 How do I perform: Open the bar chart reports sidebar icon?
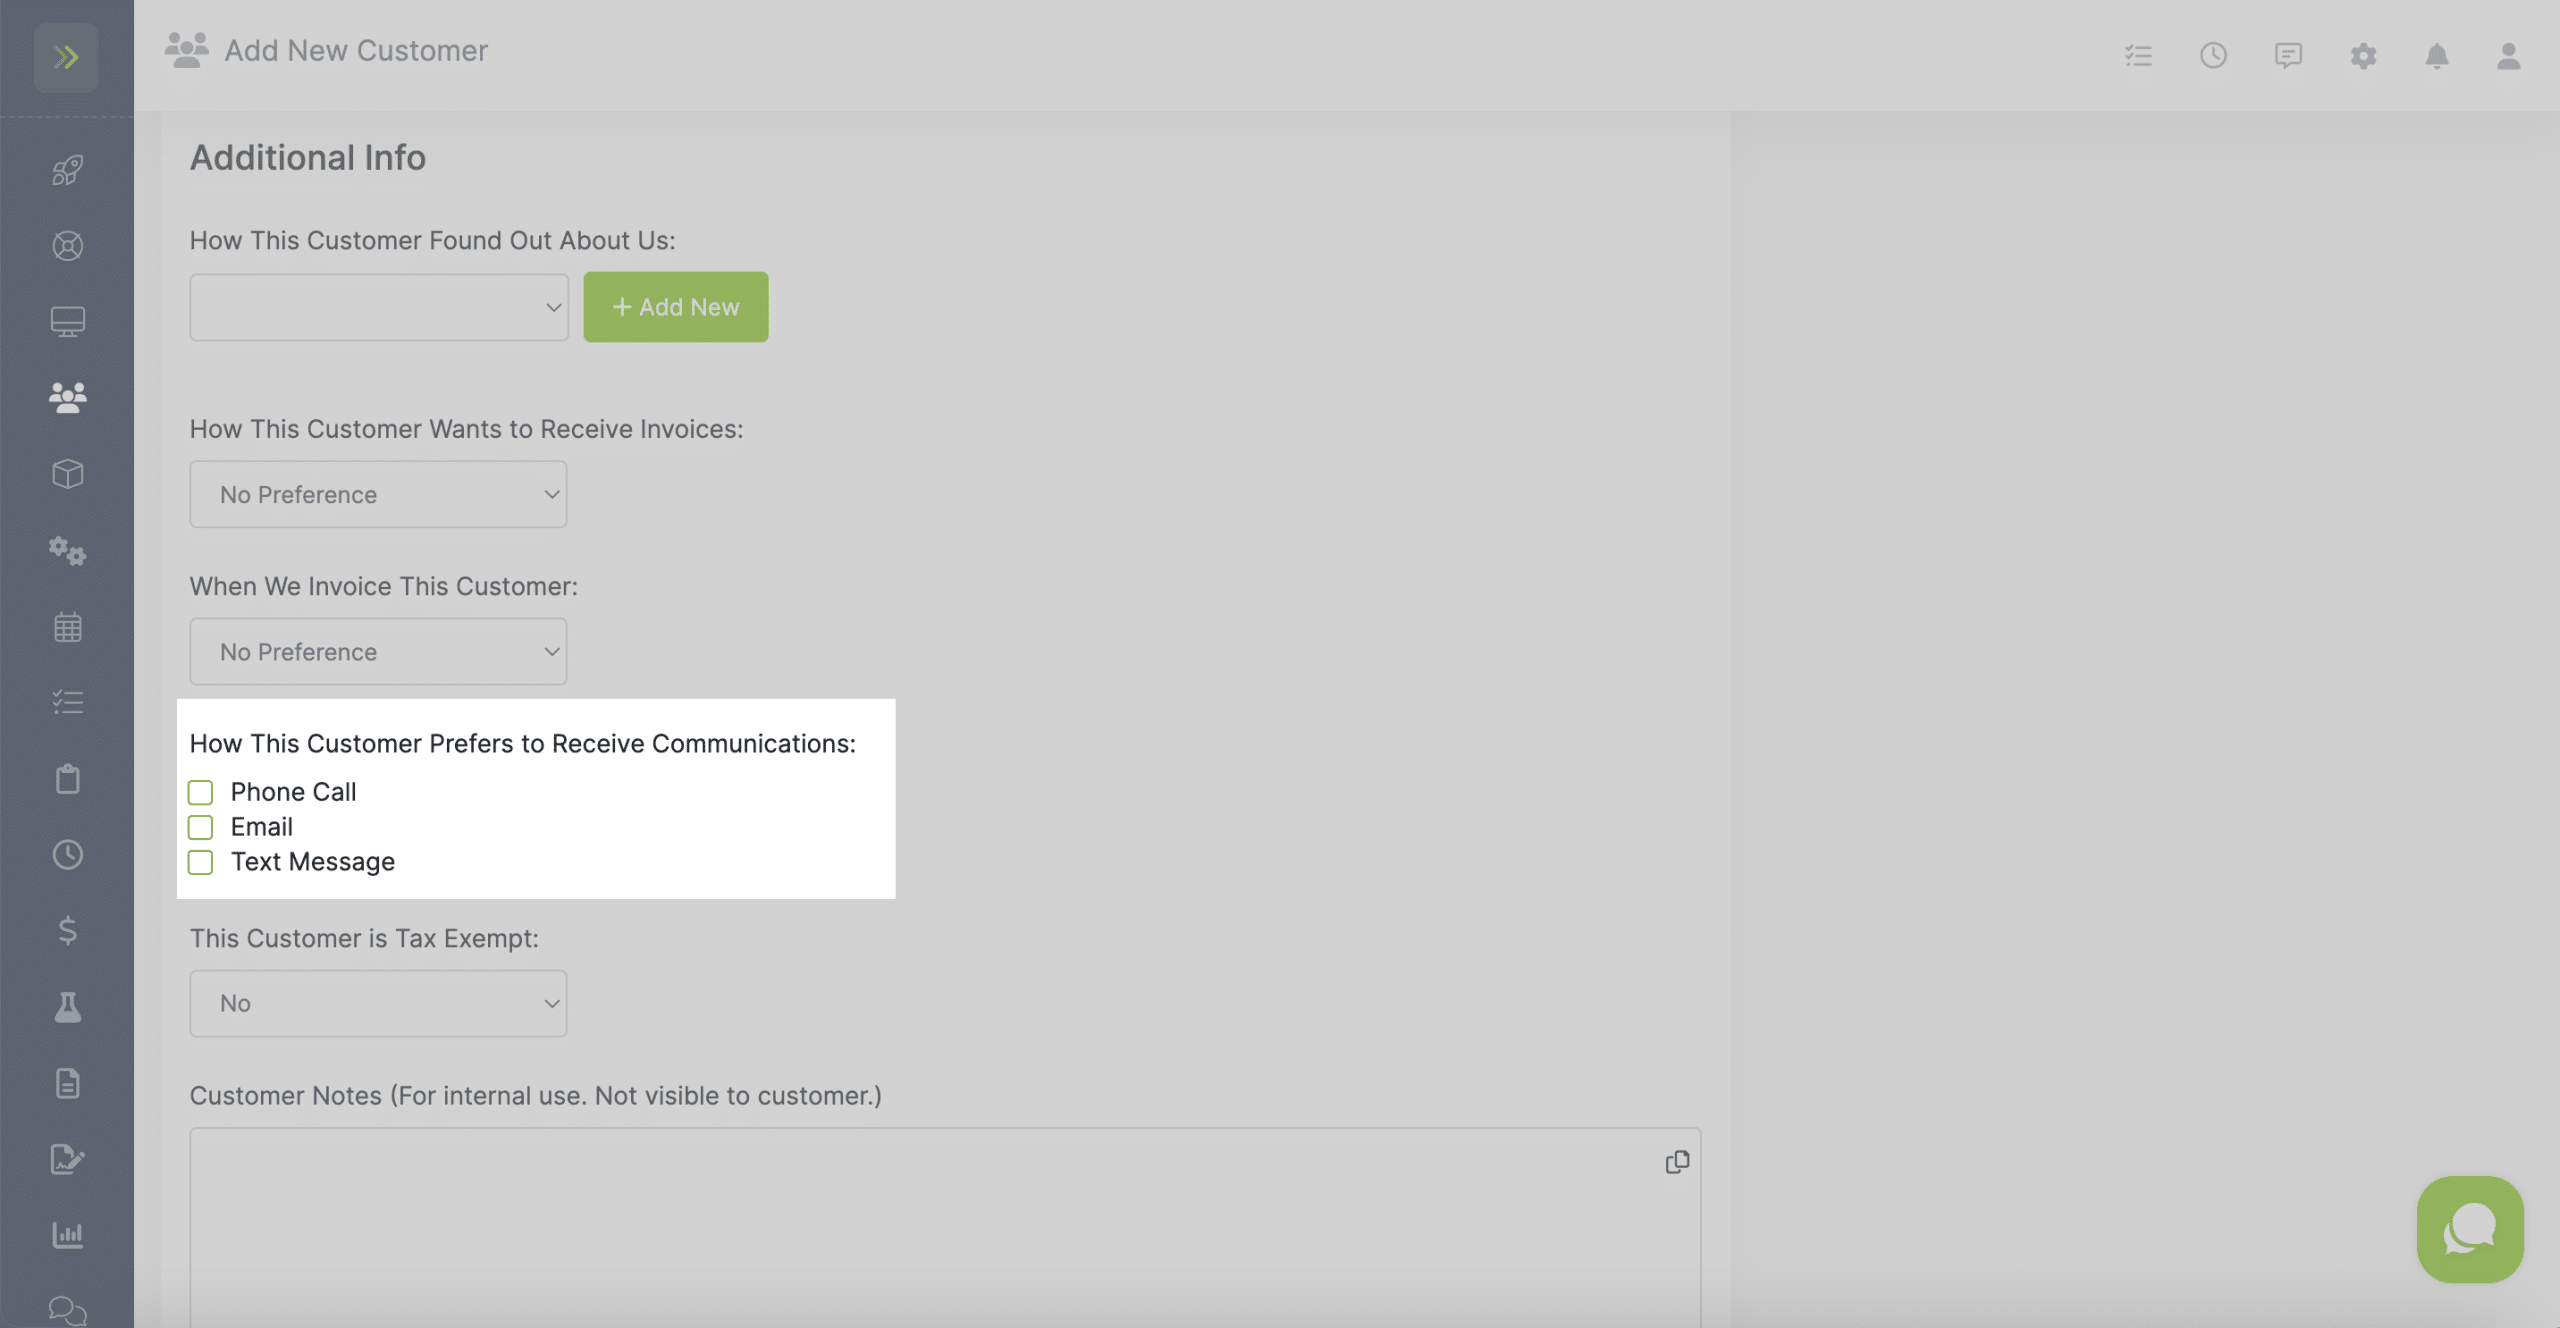coord(67,1235)
